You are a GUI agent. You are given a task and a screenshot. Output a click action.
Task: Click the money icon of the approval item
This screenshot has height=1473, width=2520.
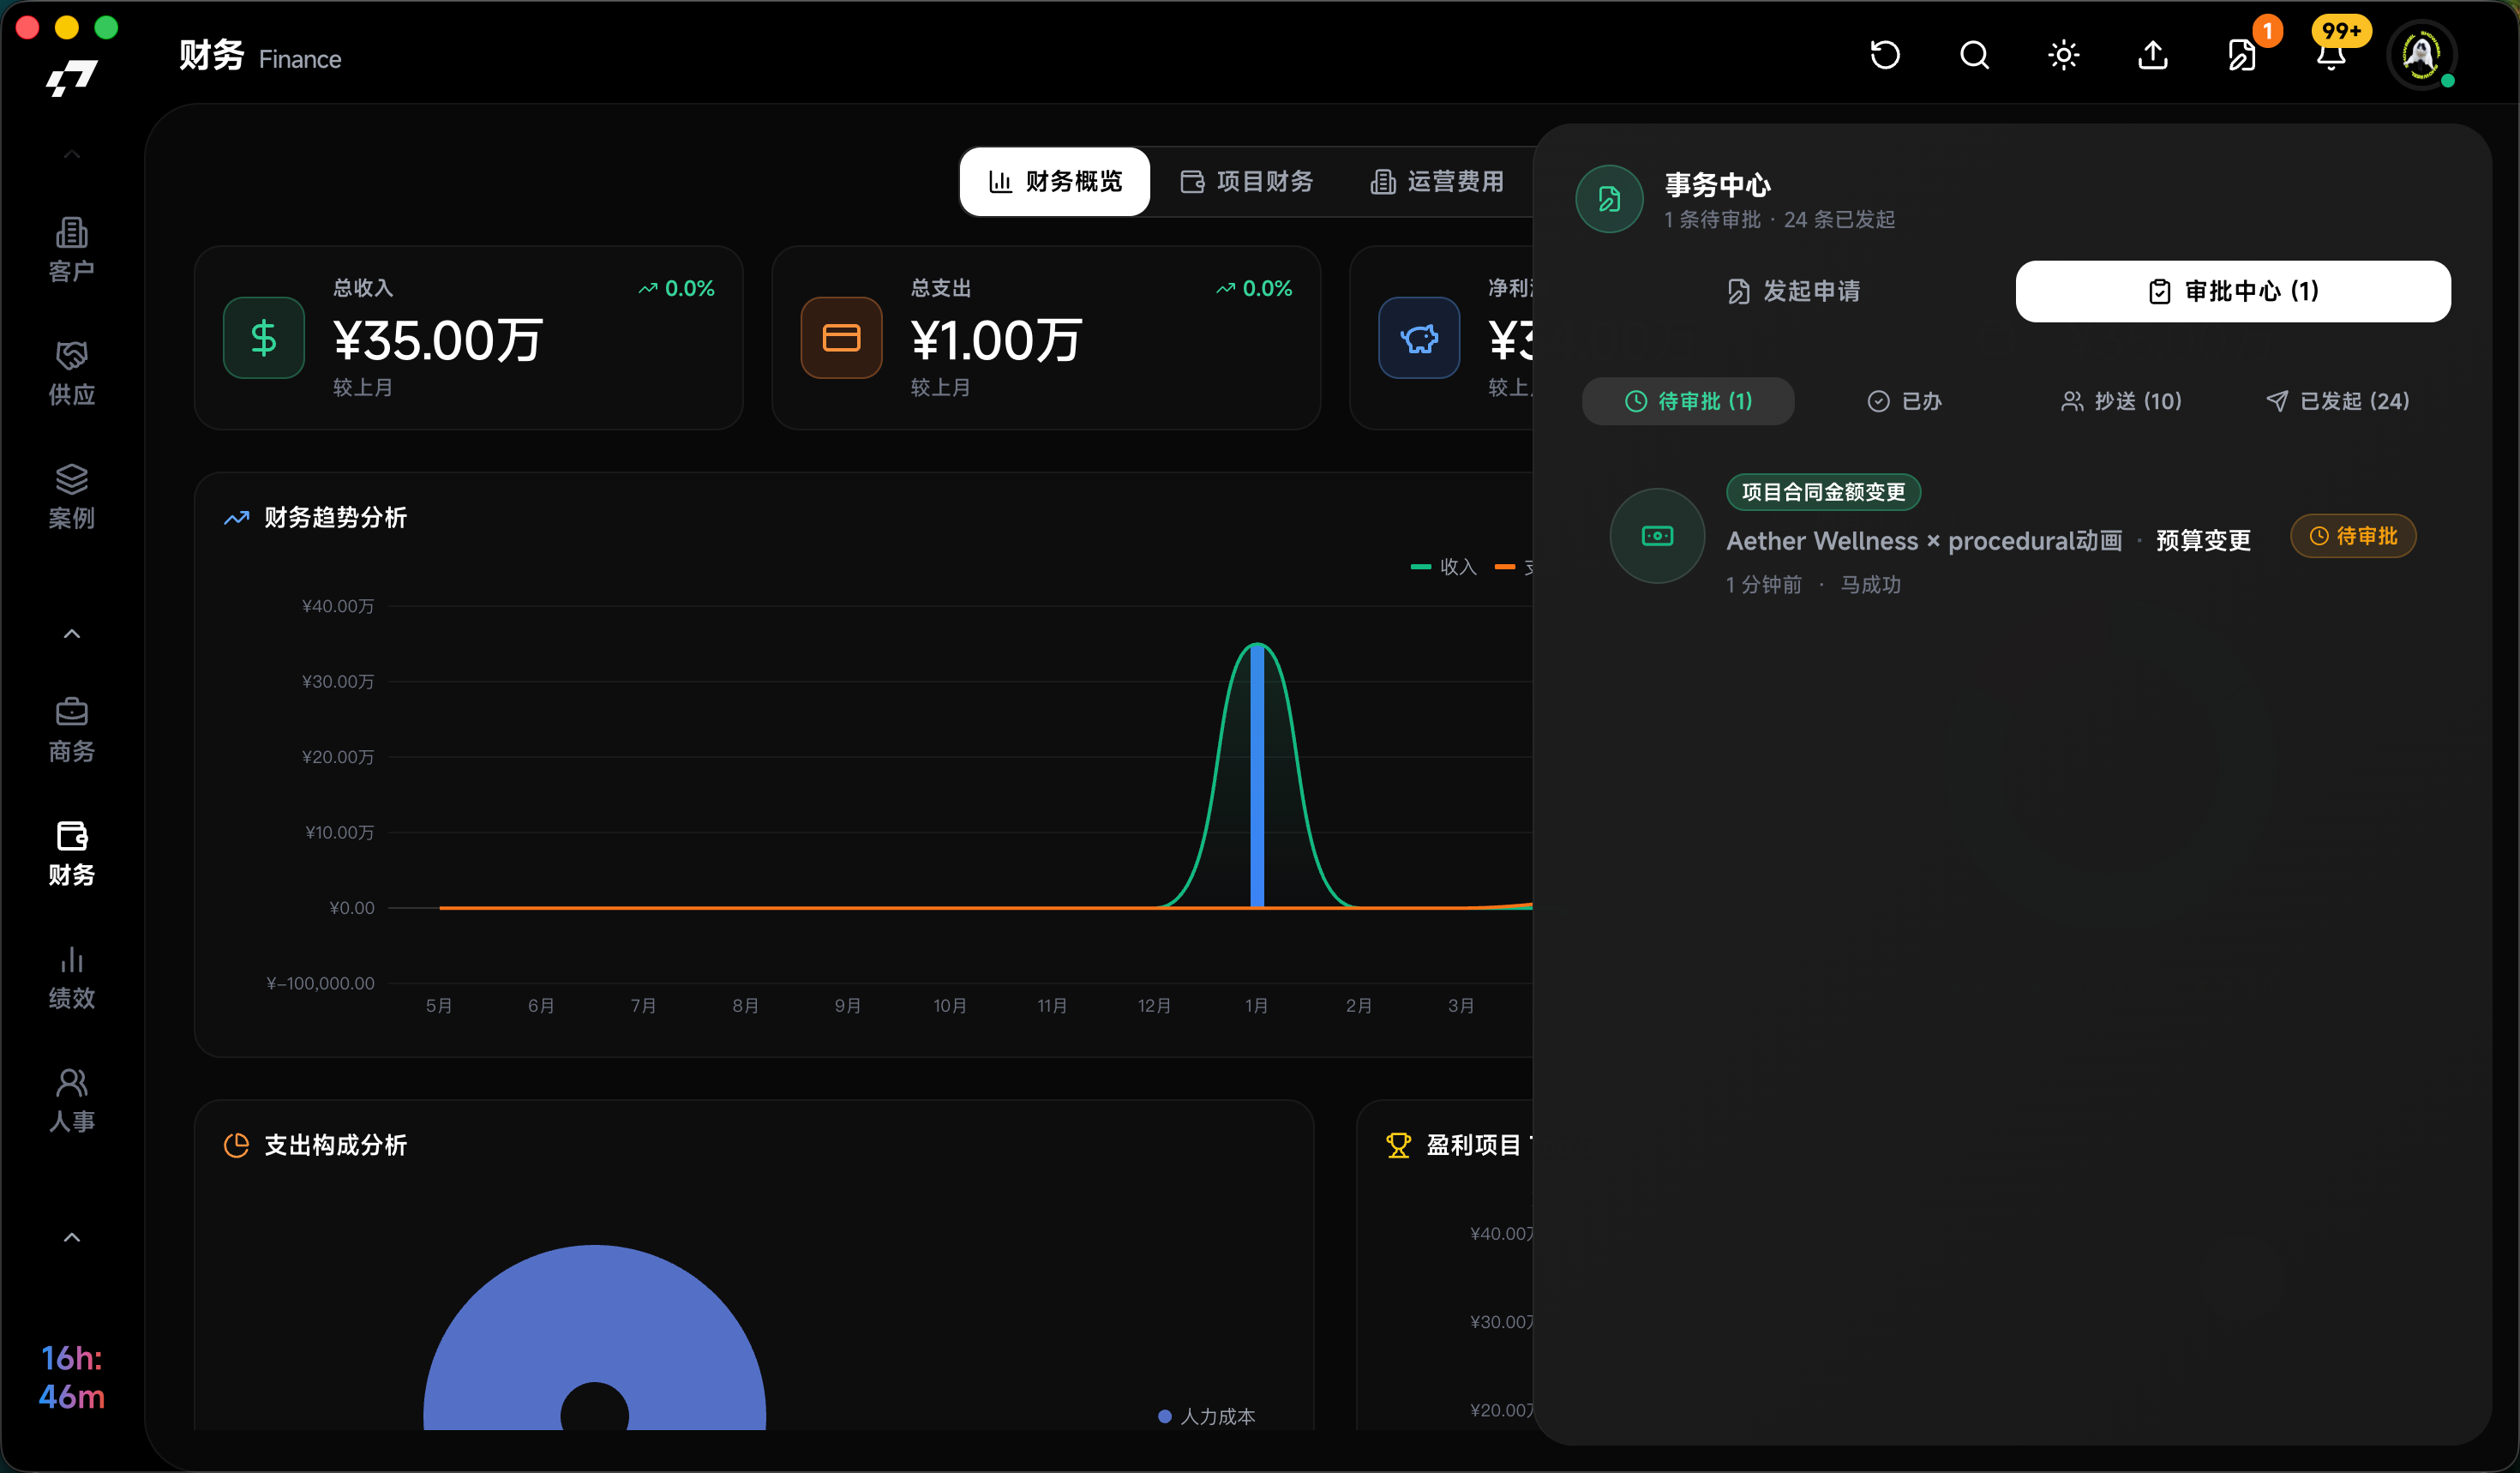1657,536
